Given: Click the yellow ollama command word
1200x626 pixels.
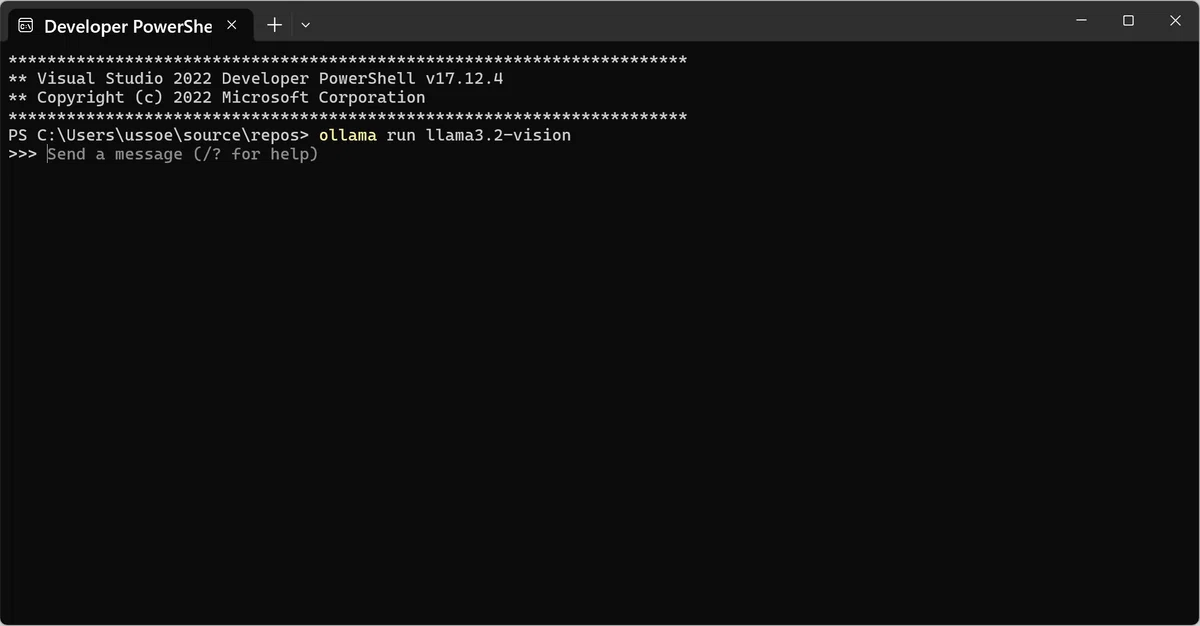Looking at the screenshot, I should tap(348, 135).
